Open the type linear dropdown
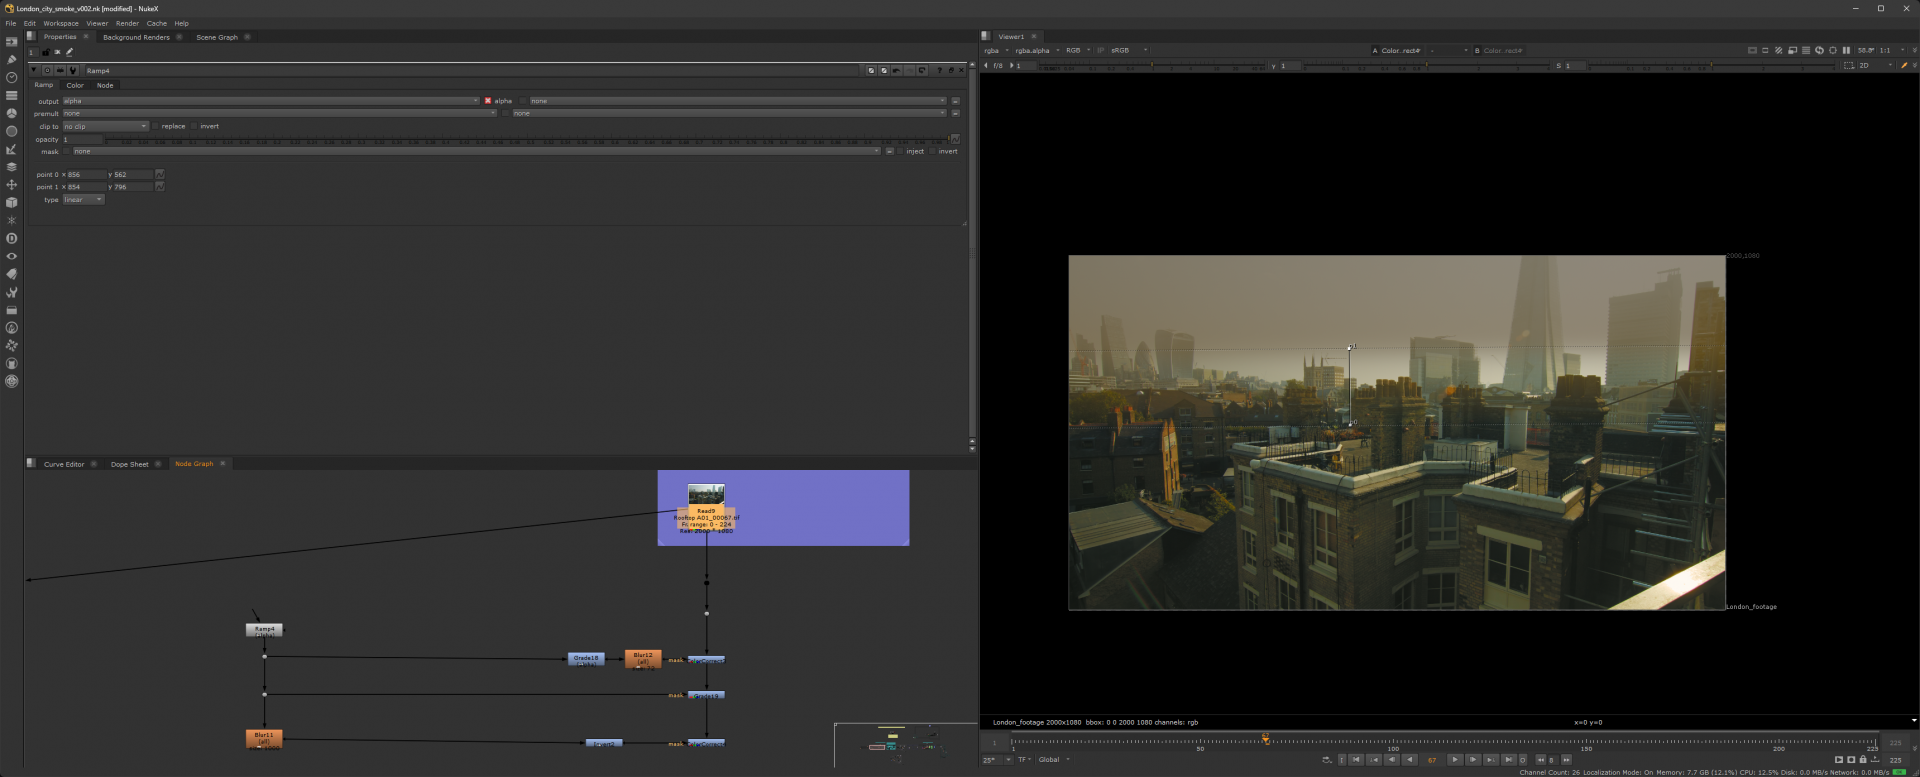Image resolution: width=1920 pixels, height=777 pixels. pos(83,200)
